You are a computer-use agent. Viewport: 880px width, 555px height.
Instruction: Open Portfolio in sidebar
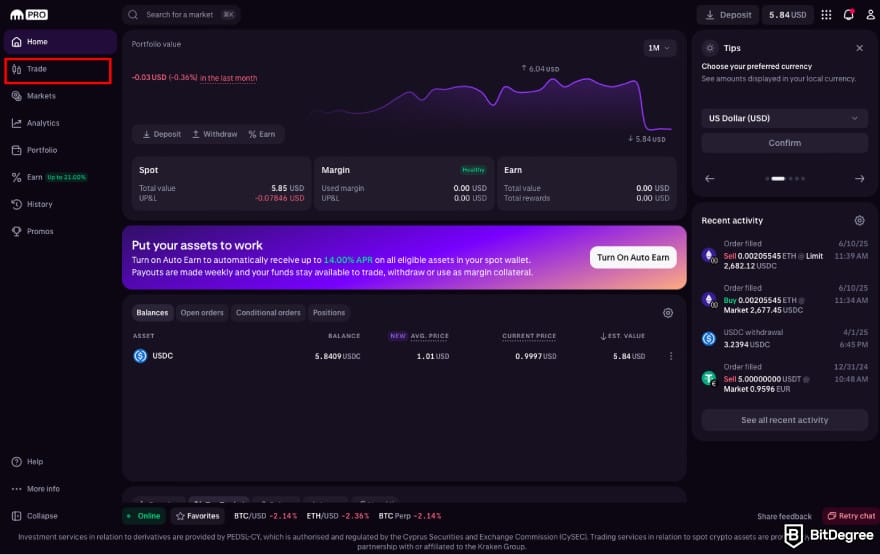pos(60,150)
